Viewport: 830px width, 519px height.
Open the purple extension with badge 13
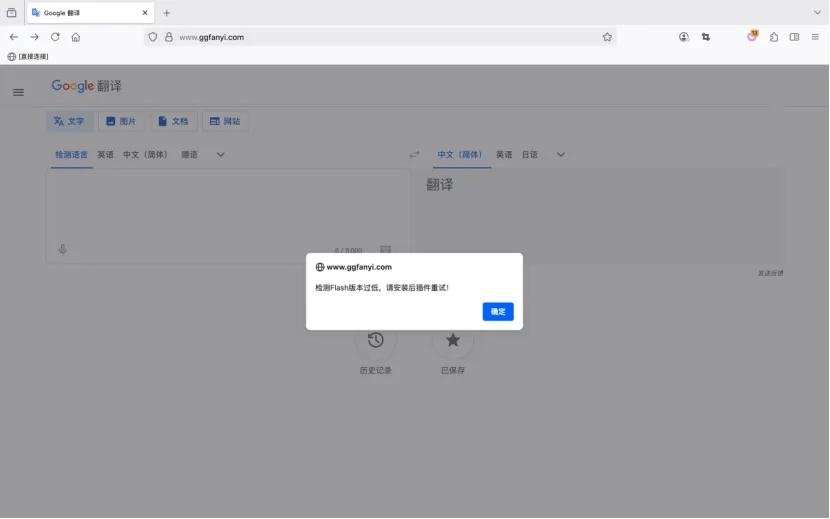coord(752,36)
